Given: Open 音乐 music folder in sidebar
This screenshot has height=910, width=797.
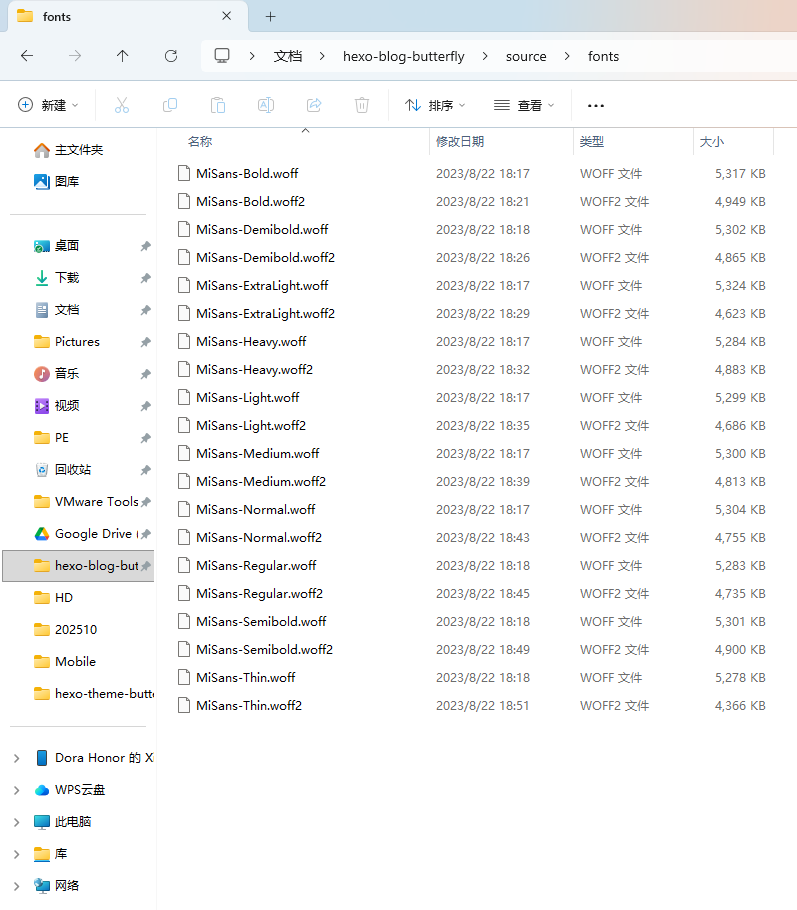Looking at the screenshot, I should [x=56, y=374].
